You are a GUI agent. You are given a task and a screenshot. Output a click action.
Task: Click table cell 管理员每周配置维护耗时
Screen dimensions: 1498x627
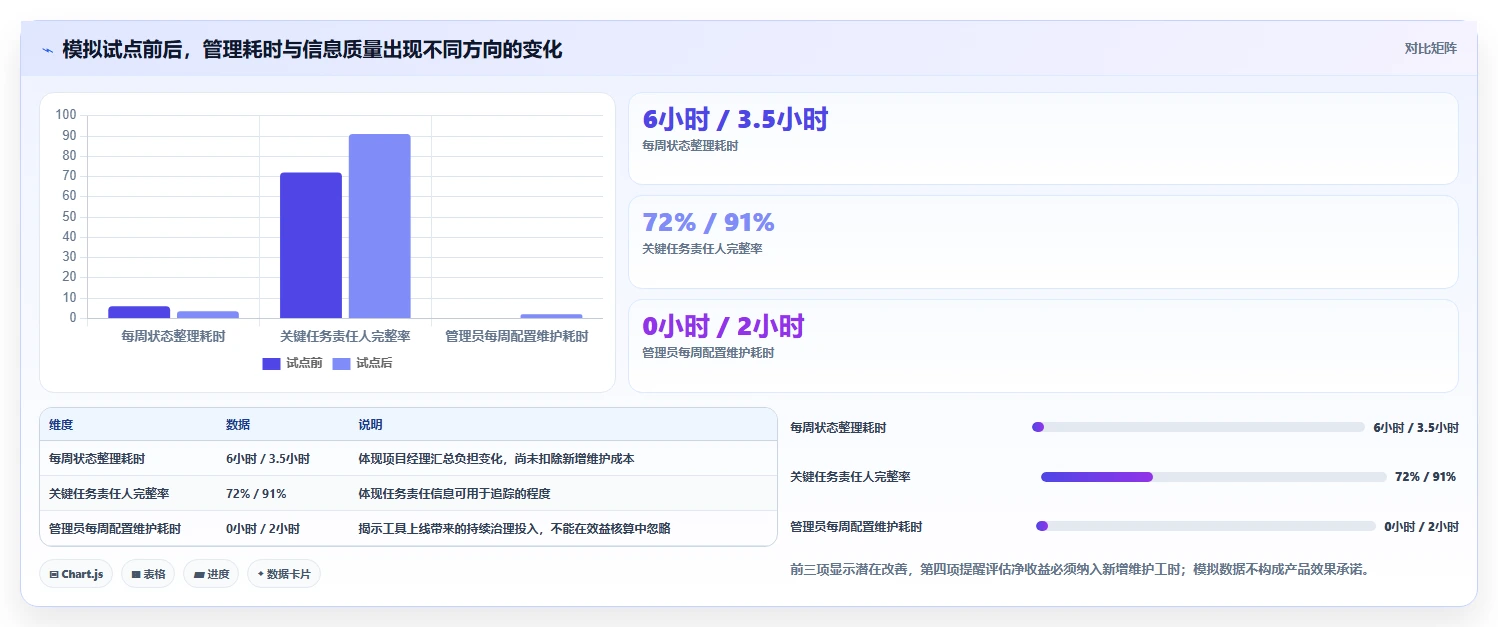tap(115, 528)
